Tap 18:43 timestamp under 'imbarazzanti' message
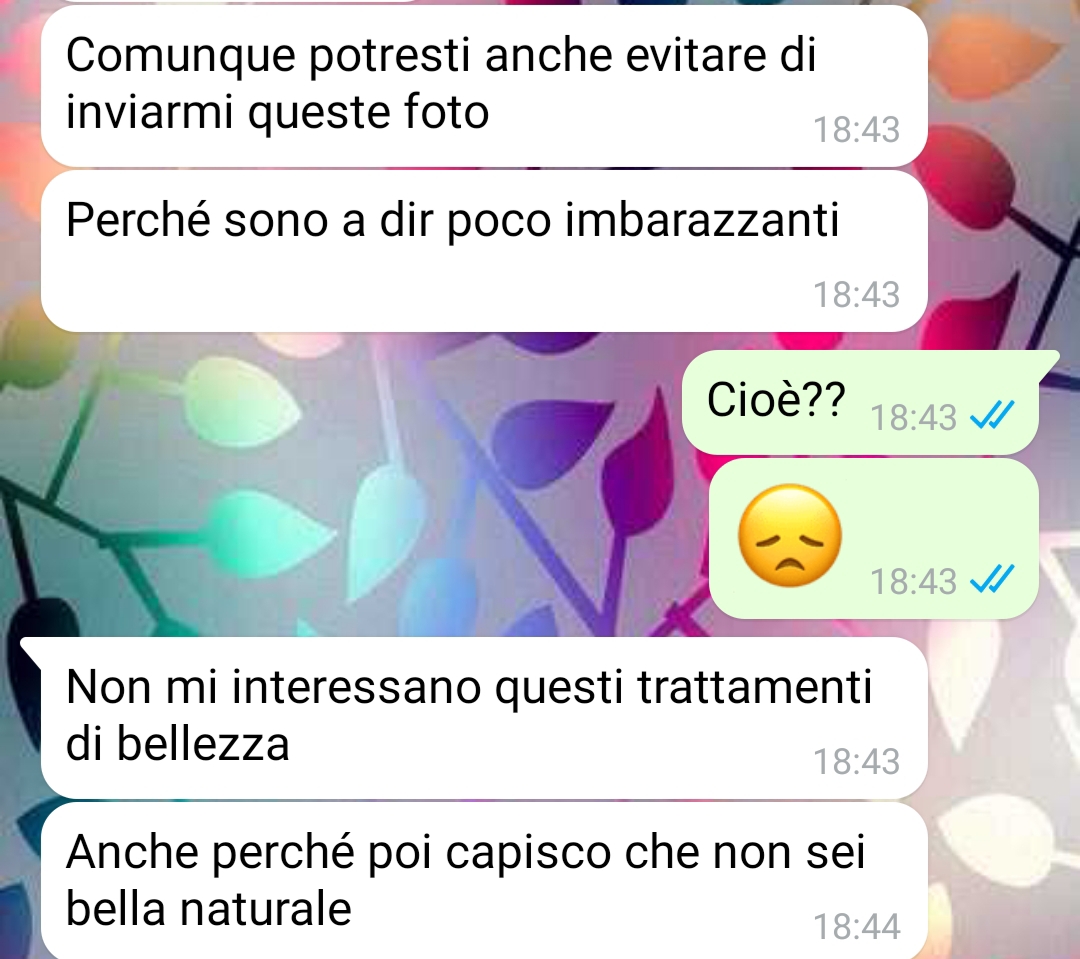The image size is (1080, 959). (x=856, y=294)
